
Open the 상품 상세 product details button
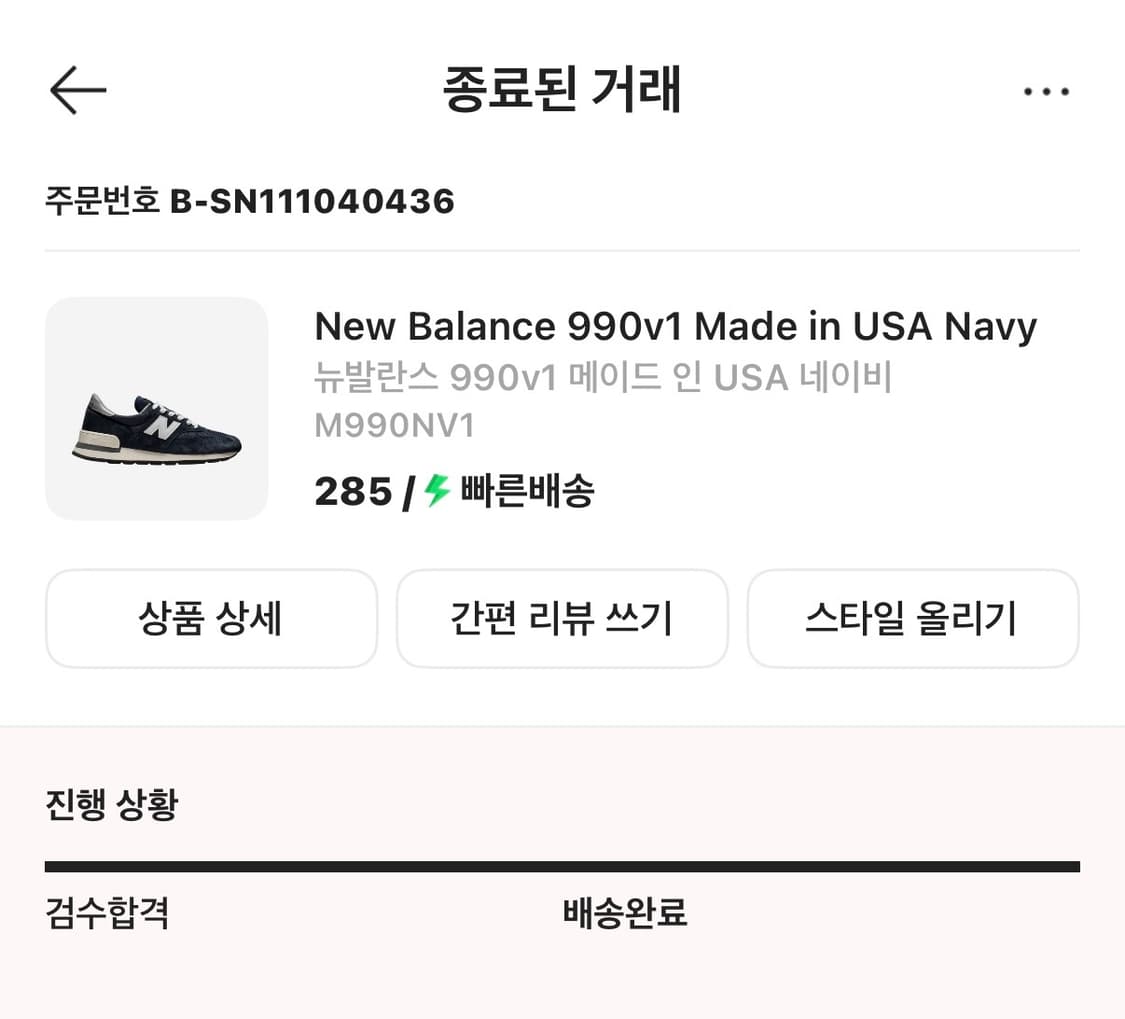[211, 618]
